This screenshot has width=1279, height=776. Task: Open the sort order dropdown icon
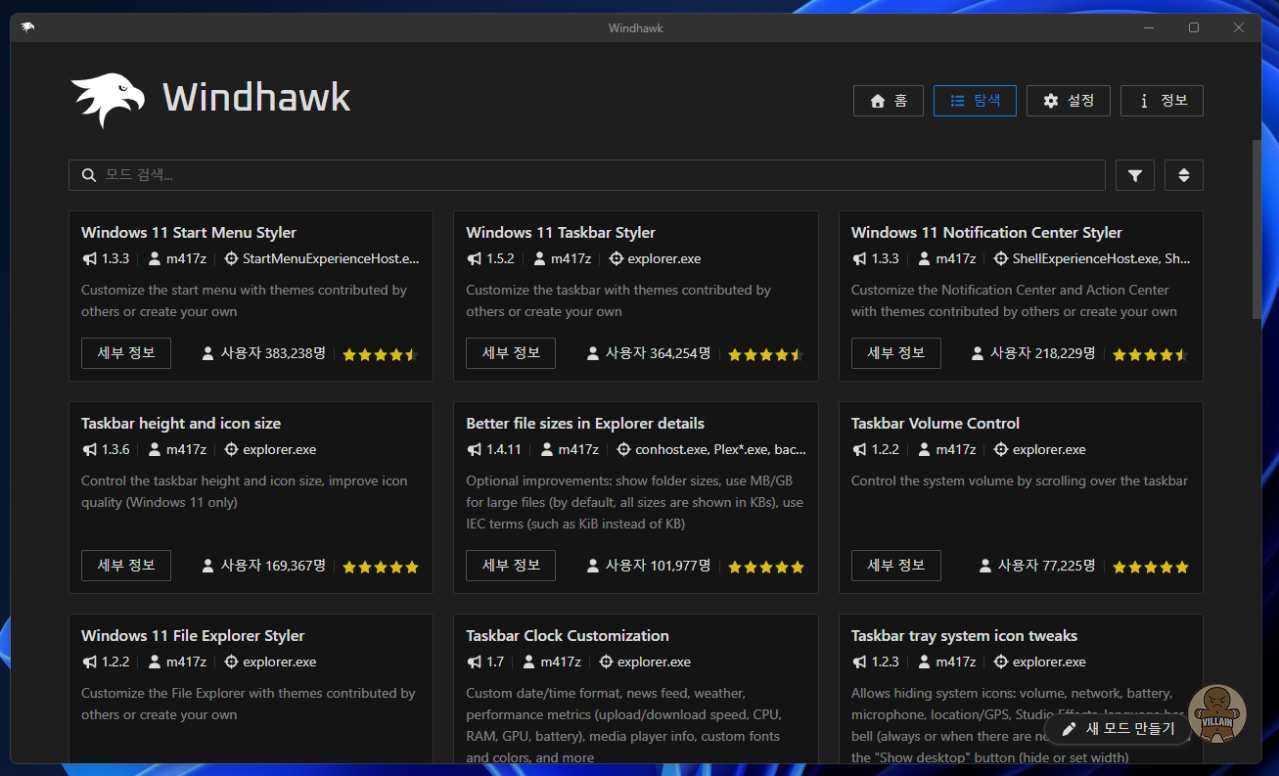click(x=1183, y=175)
